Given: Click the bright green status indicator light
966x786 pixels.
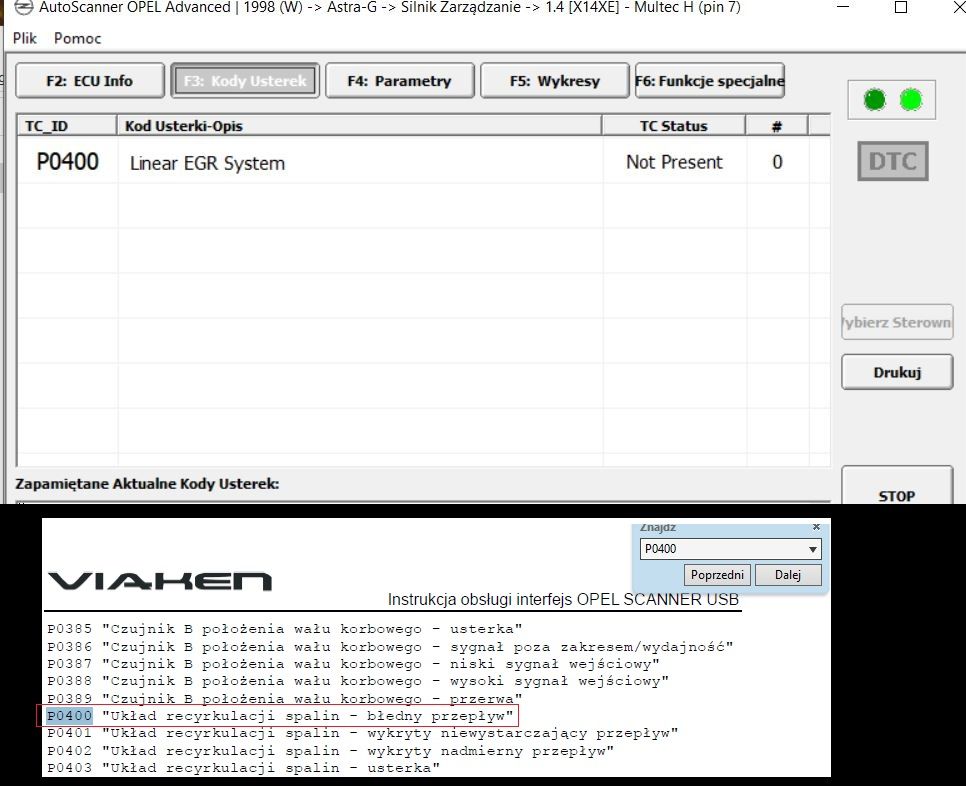Looking at the screenshot, I should [911, 100].
